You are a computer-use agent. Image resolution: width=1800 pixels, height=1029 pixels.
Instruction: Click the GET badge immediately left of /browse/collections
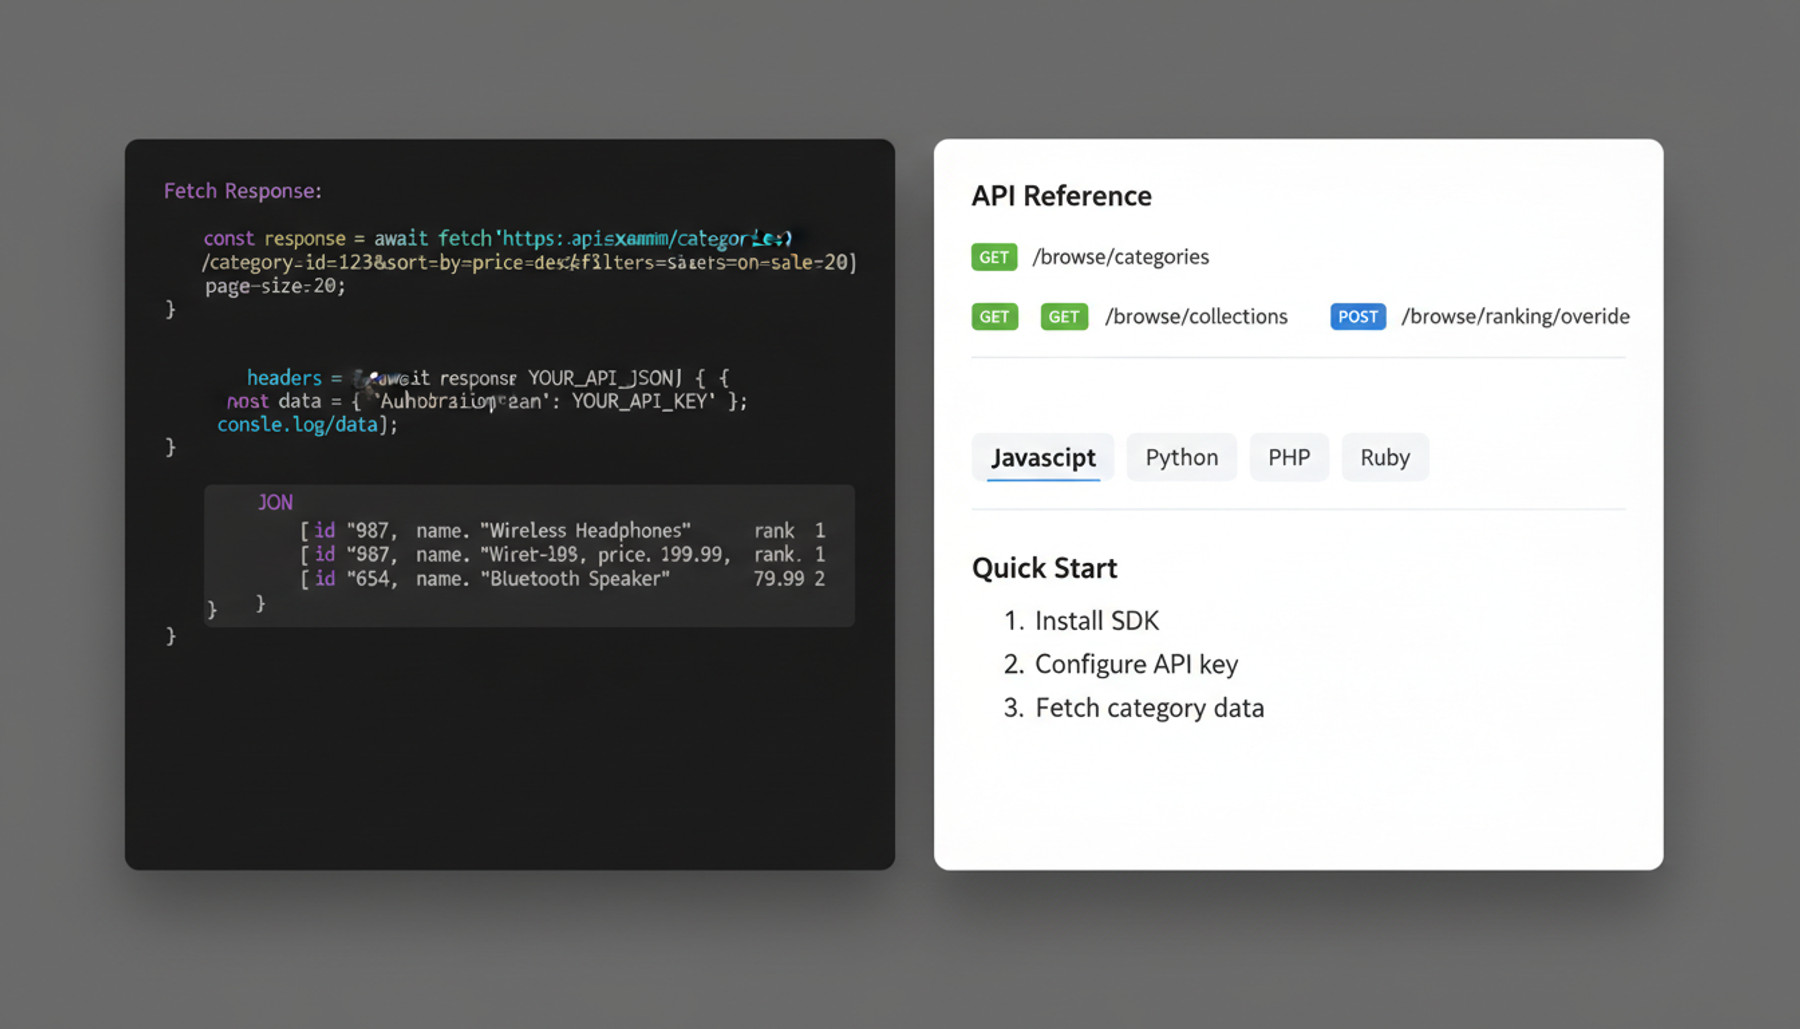pos(1064,317)
